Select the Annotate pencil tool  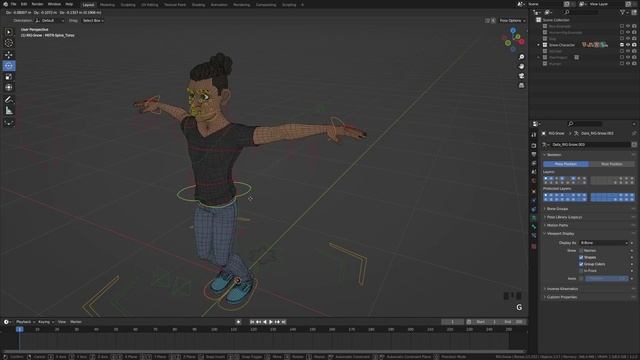pos(9,100)
